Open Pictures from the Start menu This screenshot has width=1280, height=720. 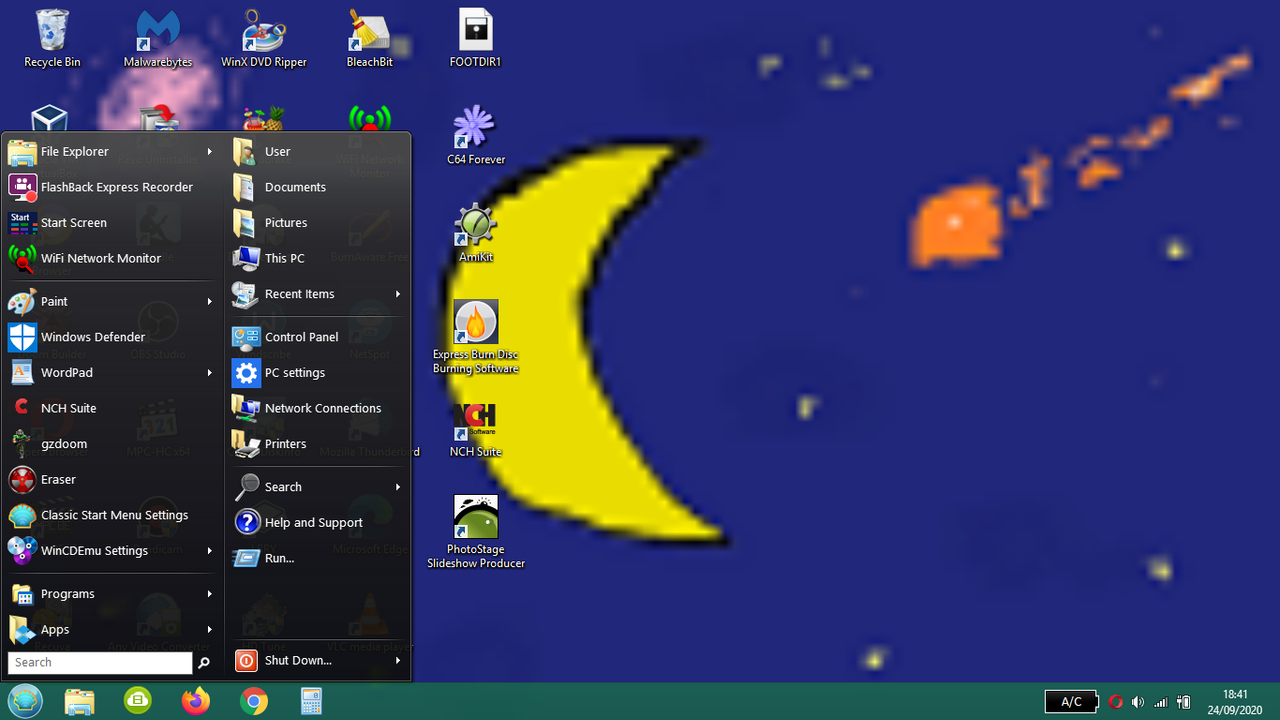point(318,223)
